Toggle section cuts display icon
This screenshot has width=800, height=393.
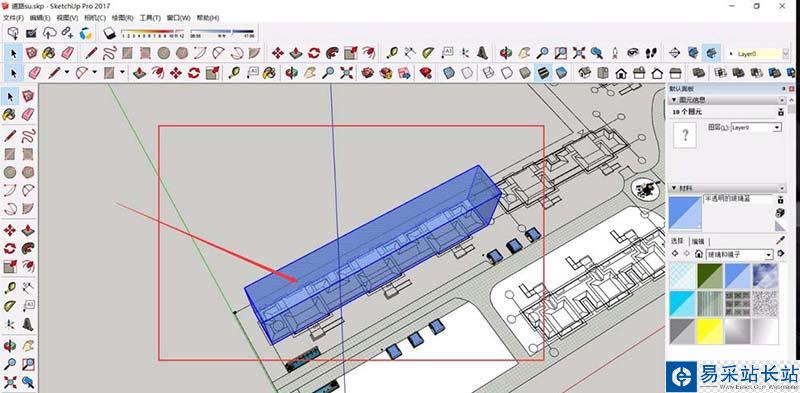point(711,53)
